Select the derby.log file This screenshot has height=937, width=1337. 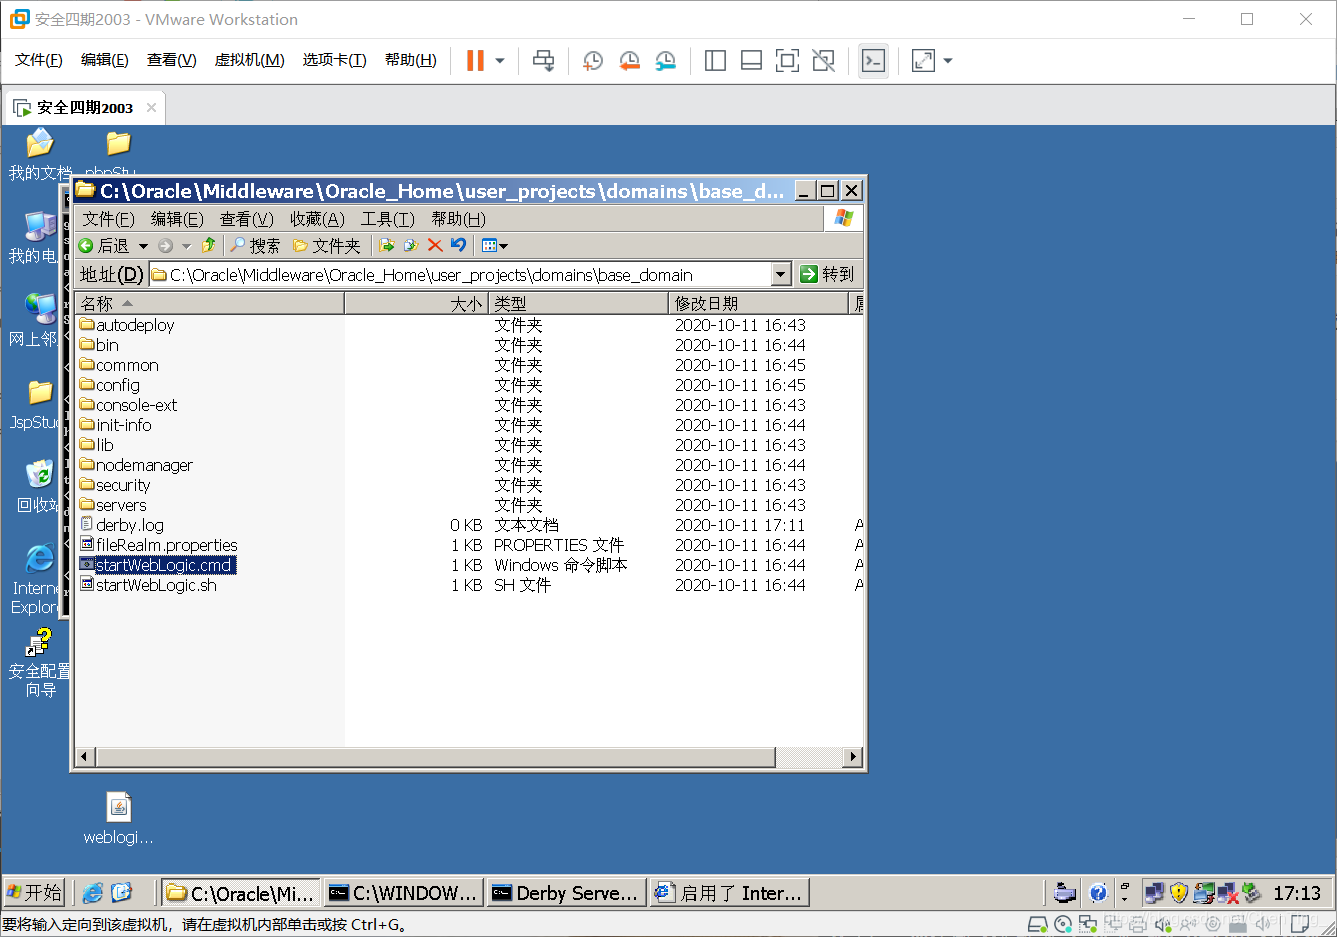[122, 525]
